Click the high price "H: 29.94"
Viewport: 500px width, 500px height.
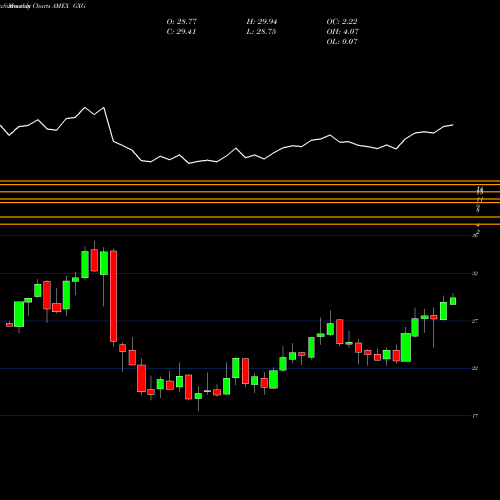(x=262, y=22)
